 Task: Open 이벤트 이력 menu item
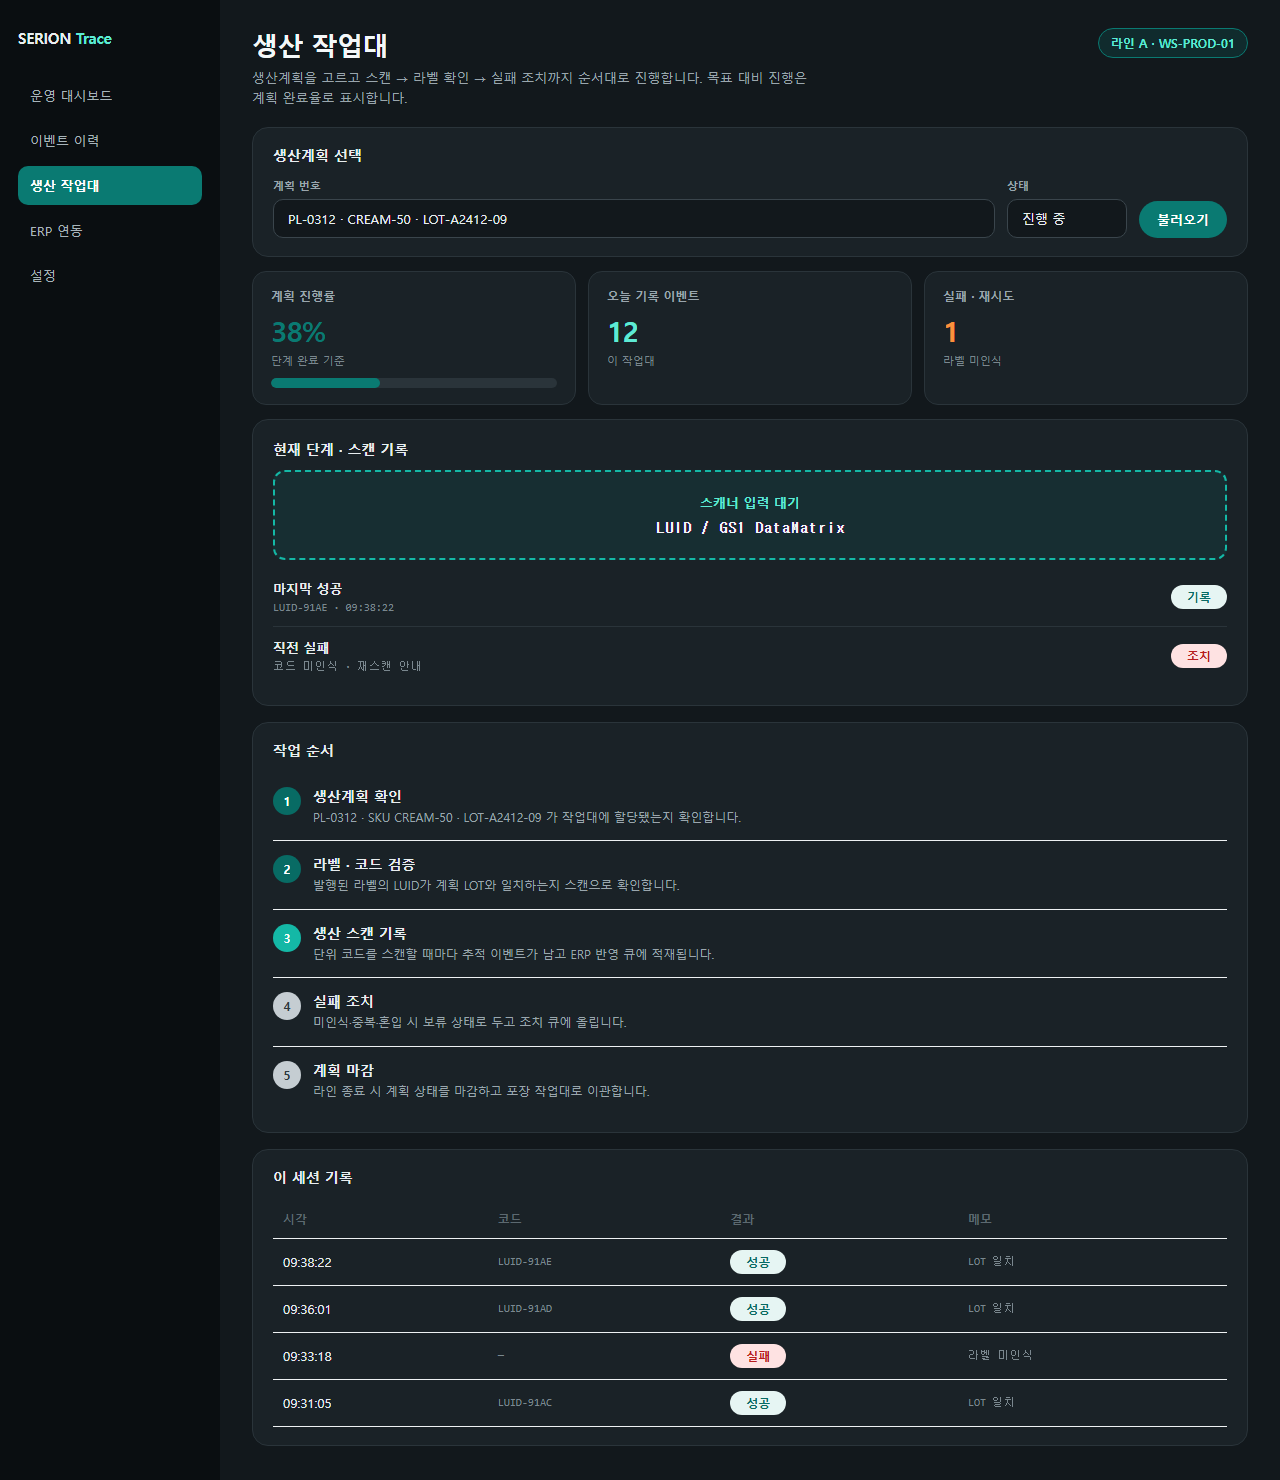[110, 141]
